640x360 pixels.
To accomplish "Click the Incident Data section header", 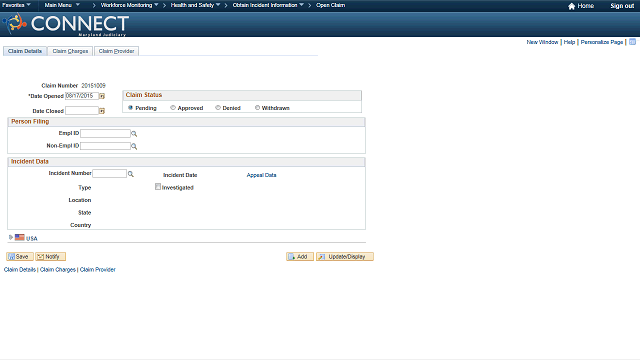I will coord(186,162).
